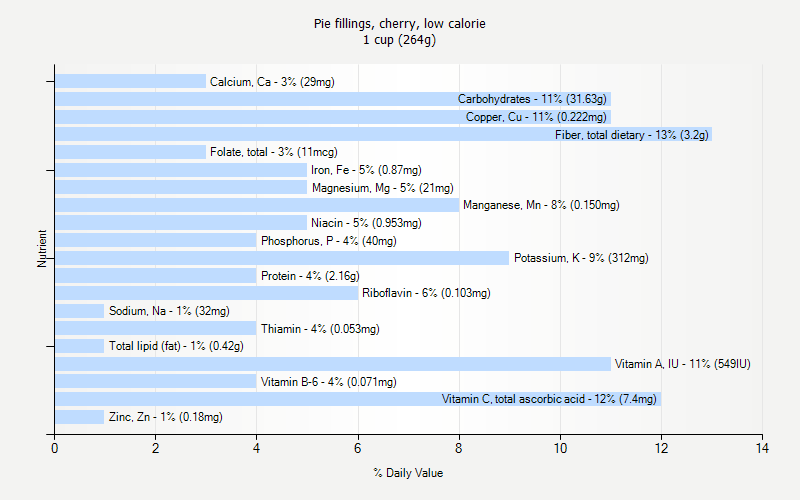800x500 pixels.
Task: Click the 'Fiber, total dietary - 13% (3.2g)' label
Action: pyautogui.click(x=632, y=135)
